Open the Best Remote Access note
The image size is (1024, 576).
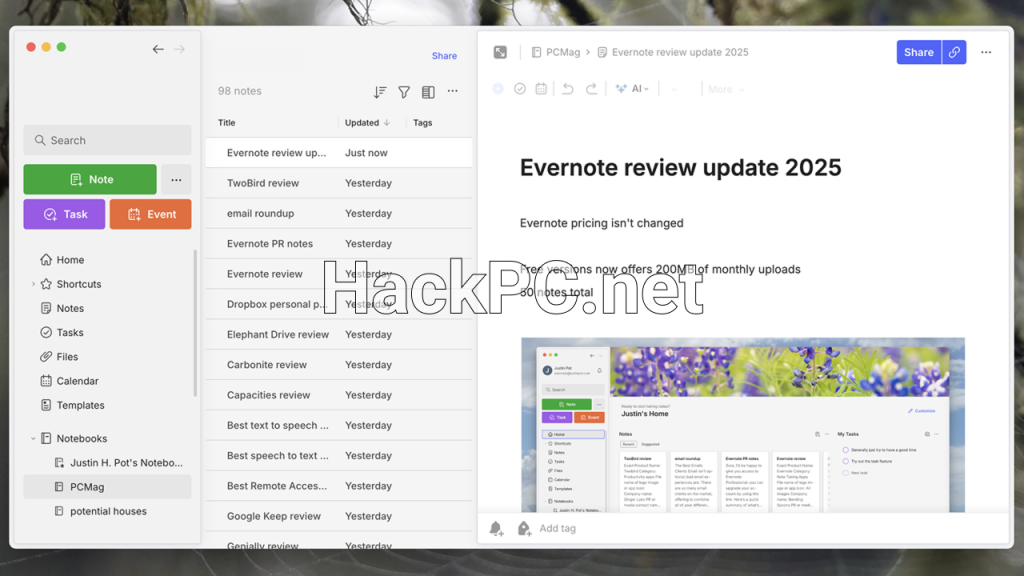[x=339, y=486]
